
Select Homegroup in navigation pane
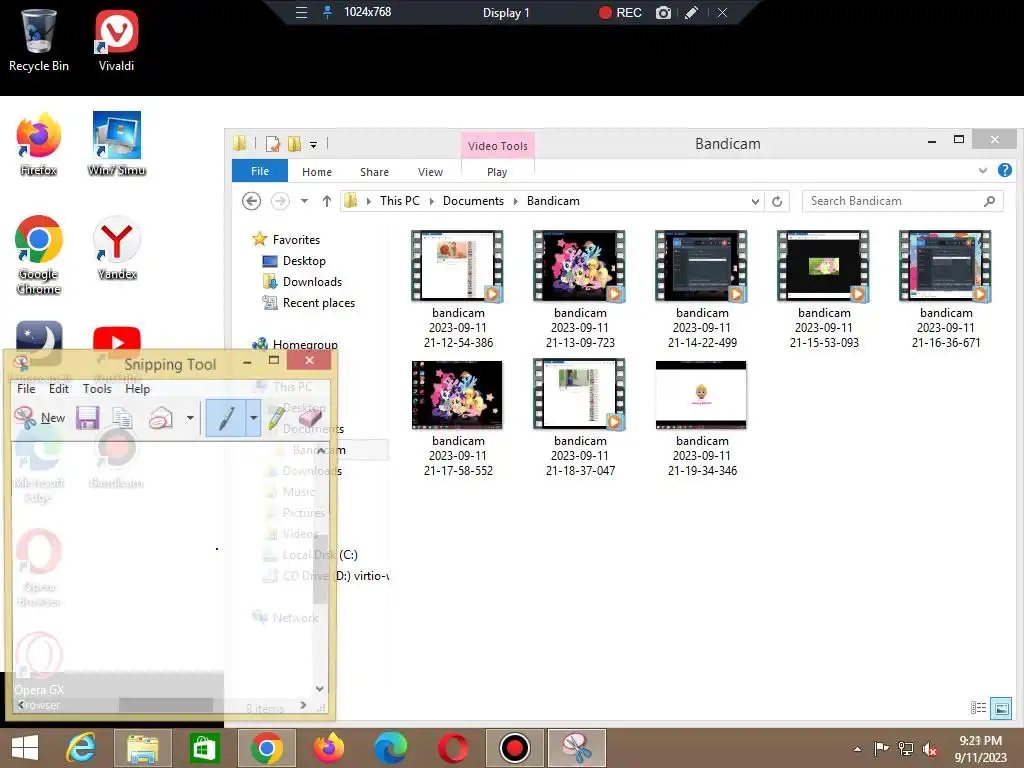tap(305, 344)
